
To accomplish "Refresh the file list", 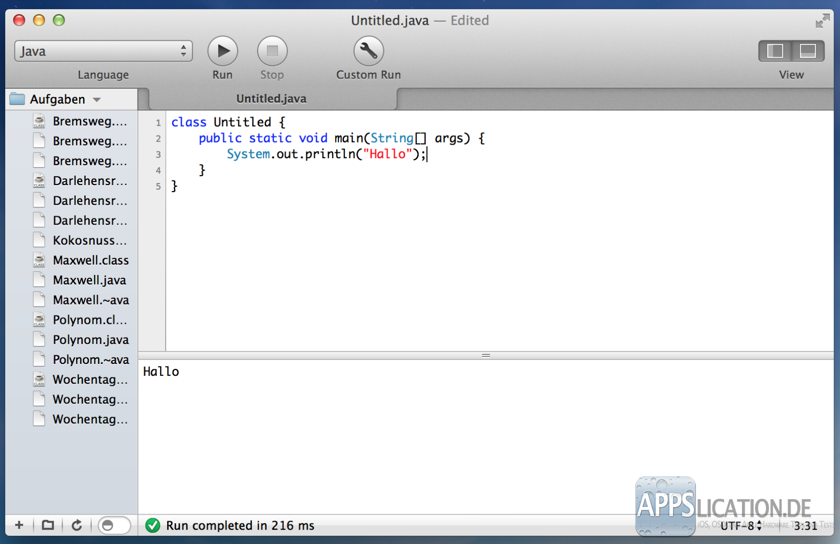I will point(77,525).
